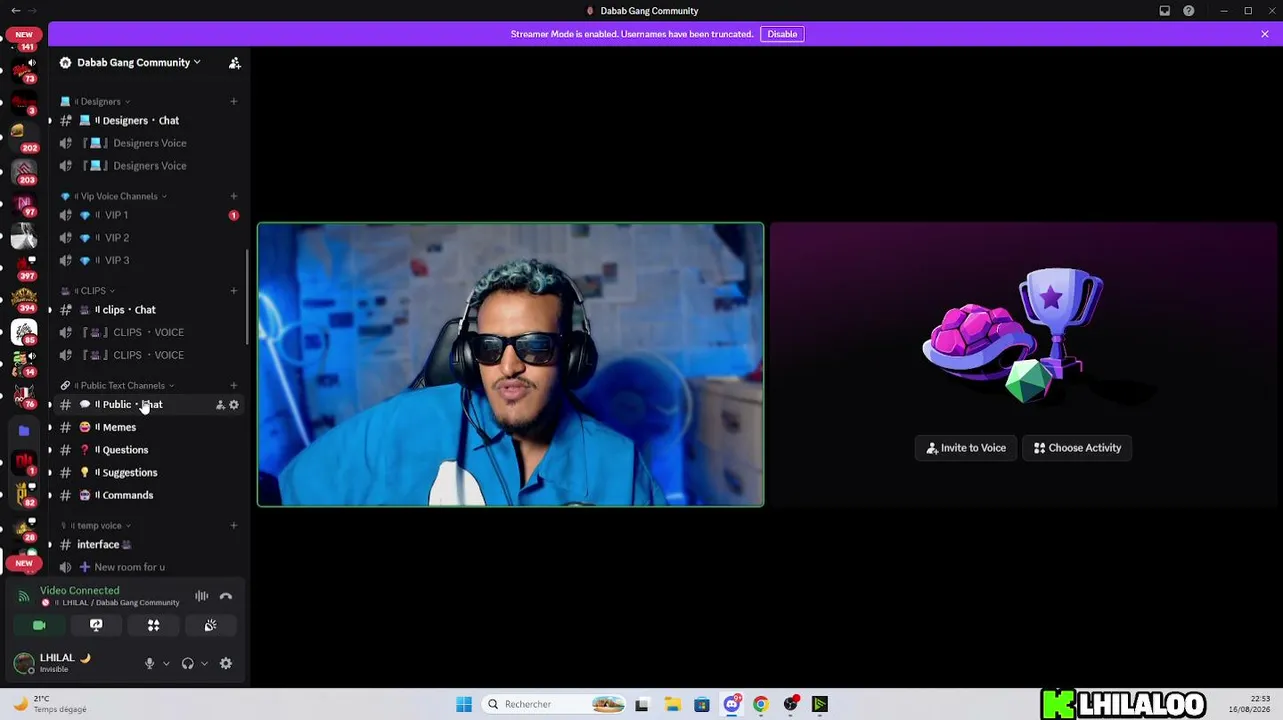Create a channel in temp voice category
The height and width of the screenshot is (720, 1283).
click(x=234, y=525)
